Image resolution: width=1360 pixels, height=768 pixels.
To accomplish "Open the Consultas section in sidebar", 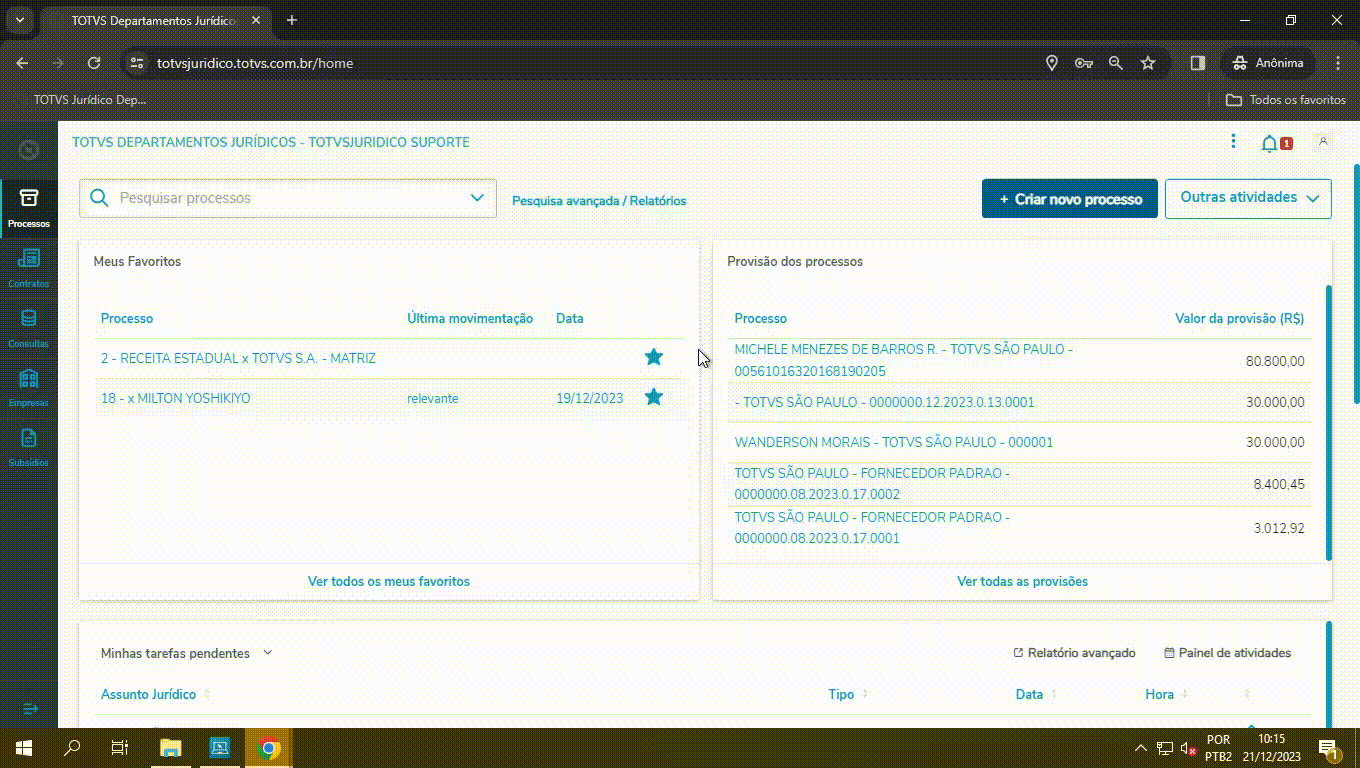I will [x=28, y=328].
